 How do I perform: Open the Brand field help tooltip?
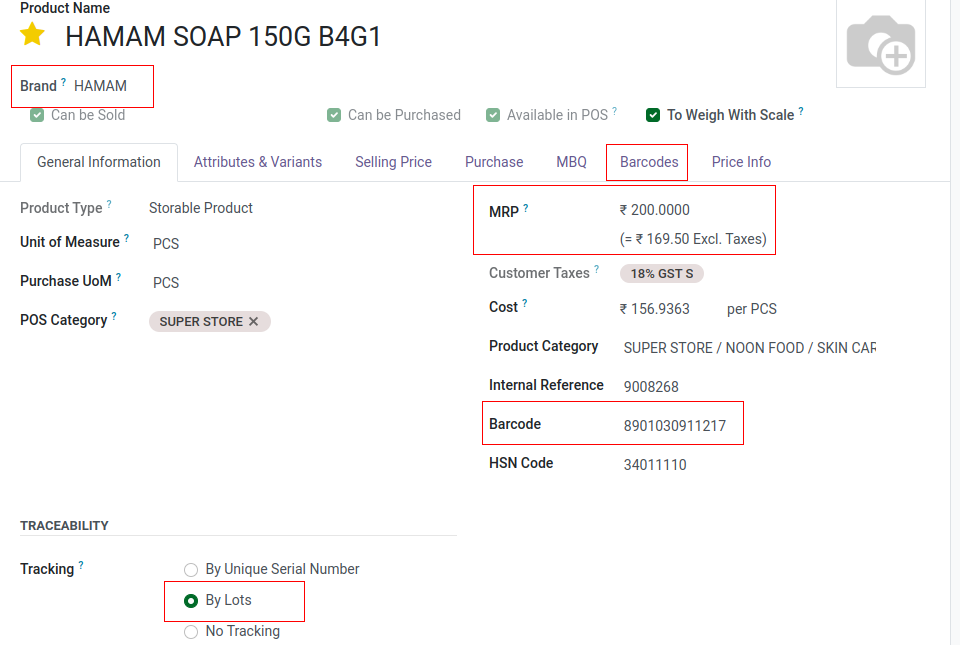tap(63, 81)
